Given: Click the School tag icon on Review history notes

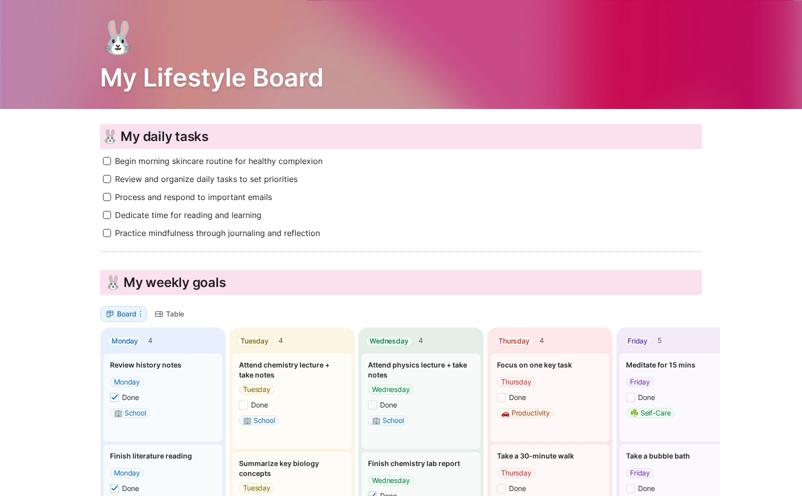Looking at the screenshot, I should pos(118,413).
